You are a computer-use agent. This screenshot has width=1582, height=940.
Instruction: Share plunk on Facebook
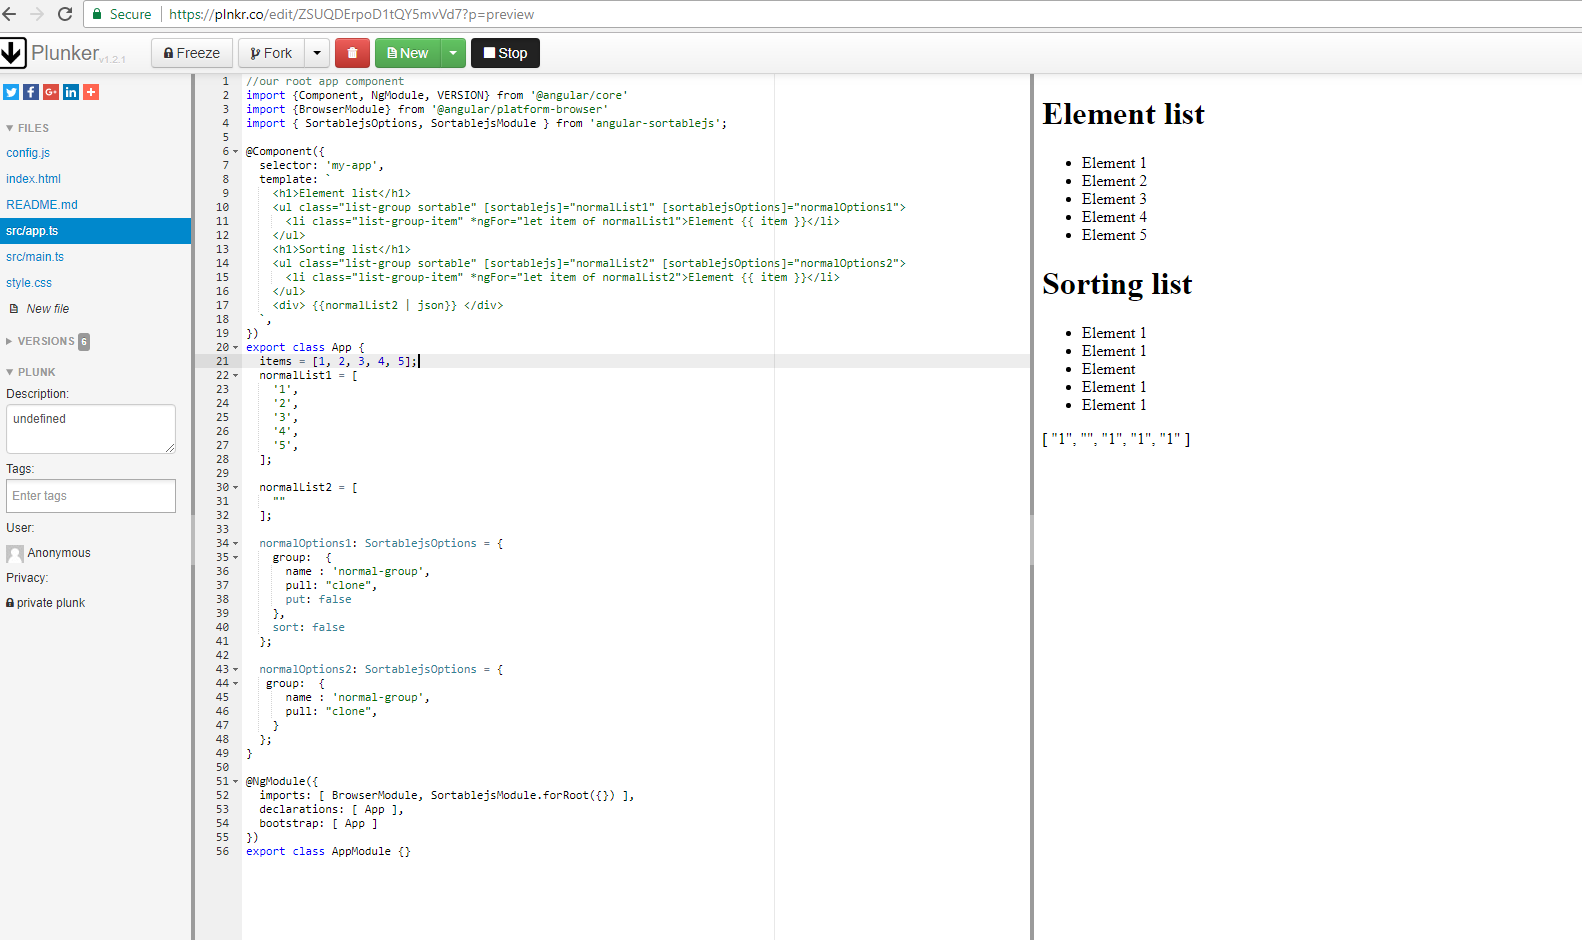[31, 92]
